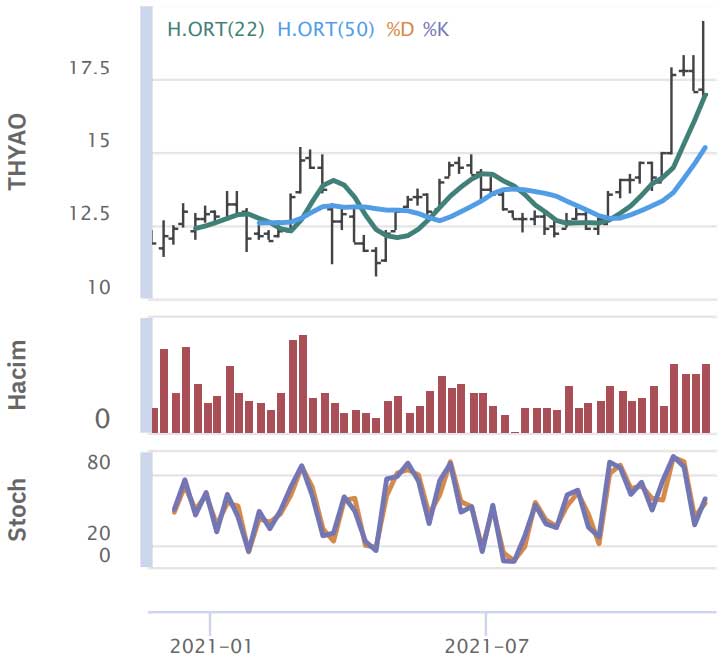Click the 0 volume axis label

point(102,419)
